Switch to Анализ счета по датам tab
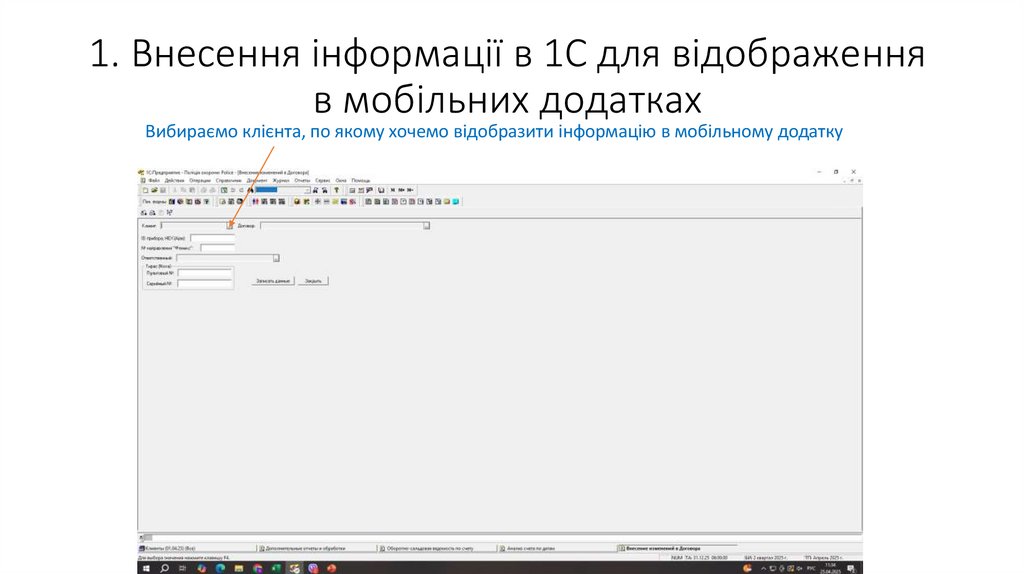1024x574 pixels. click(556, 549)
